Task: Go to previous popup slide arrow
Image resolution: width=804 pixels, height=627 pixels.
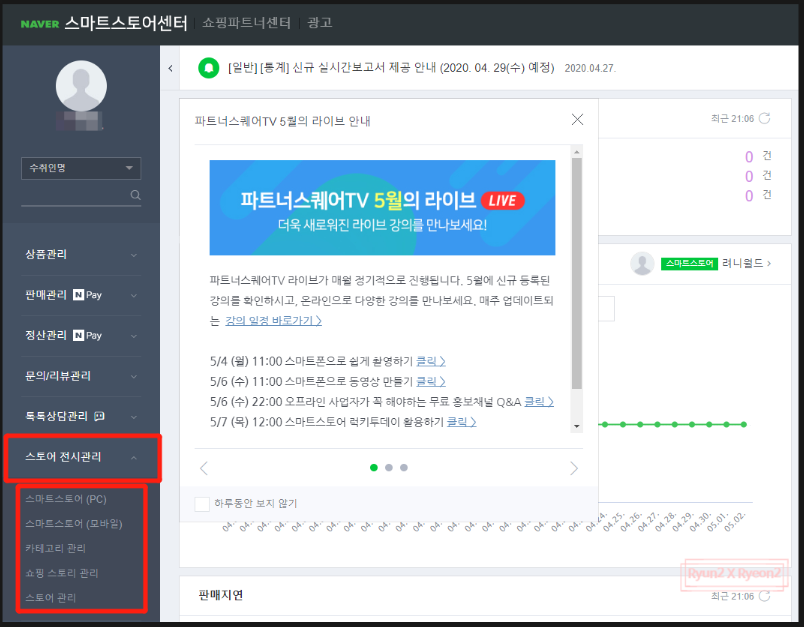Action: [x=204, y=468]
